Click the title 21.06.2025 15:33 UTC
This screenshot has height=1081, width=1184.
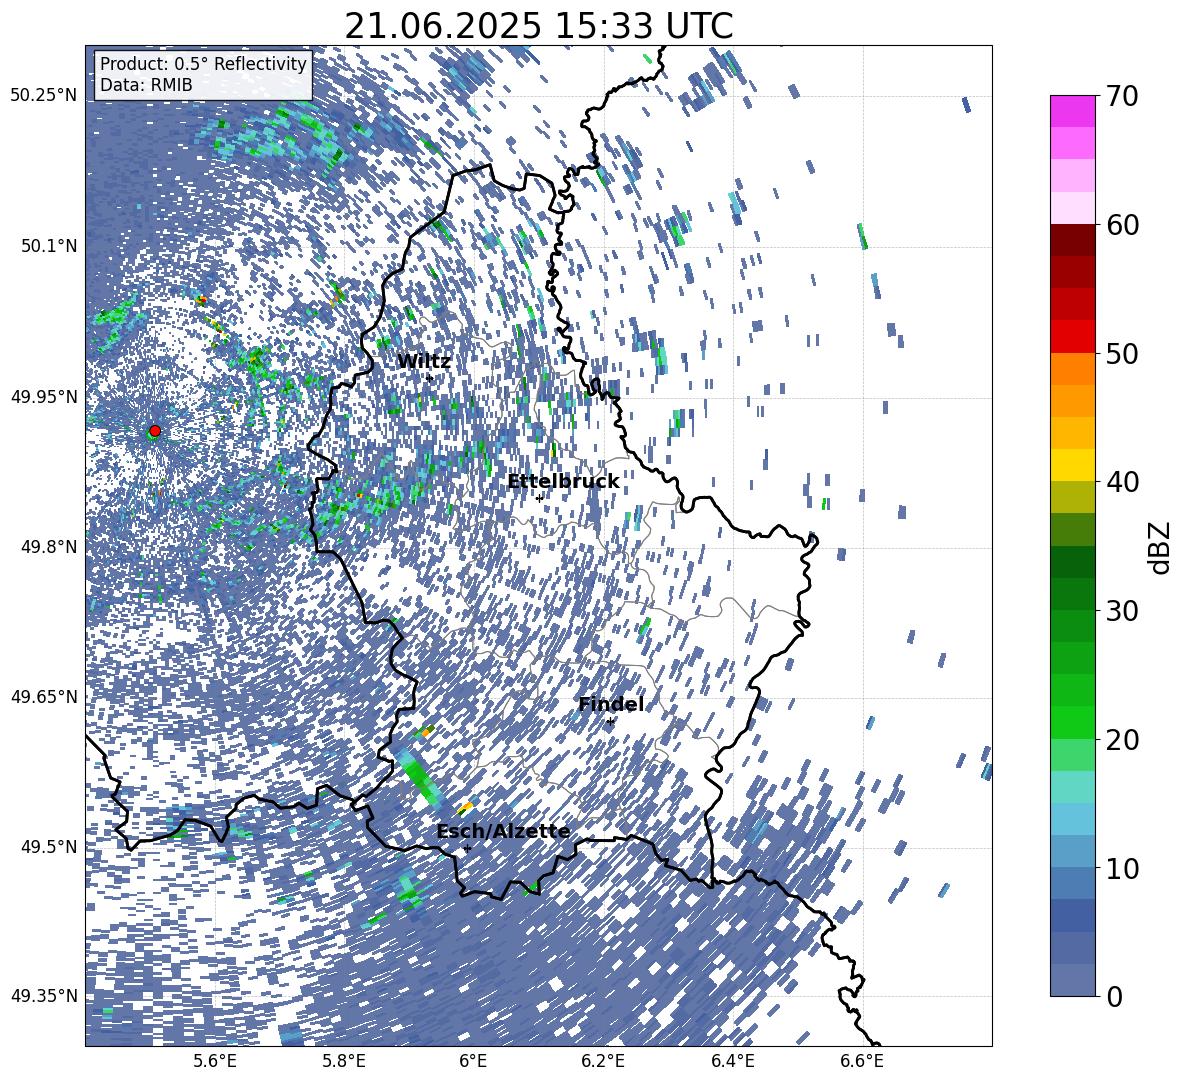coord(538,26)
